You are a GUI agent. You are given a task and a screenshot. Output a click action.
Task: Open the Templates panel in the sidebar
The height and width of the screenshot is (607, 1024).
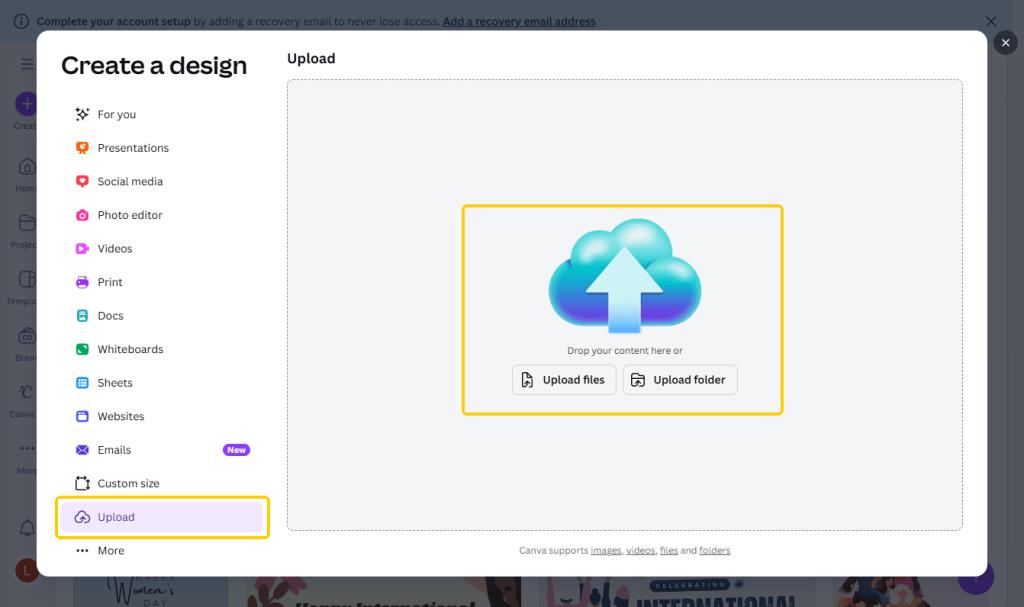click(25, 281)
